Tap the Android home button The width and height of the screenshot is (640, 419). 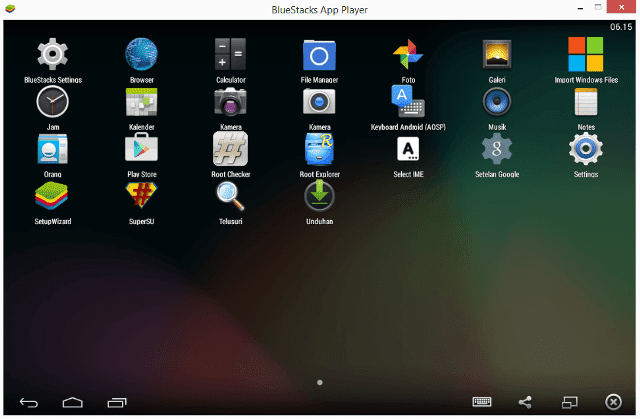coord(73,403)
